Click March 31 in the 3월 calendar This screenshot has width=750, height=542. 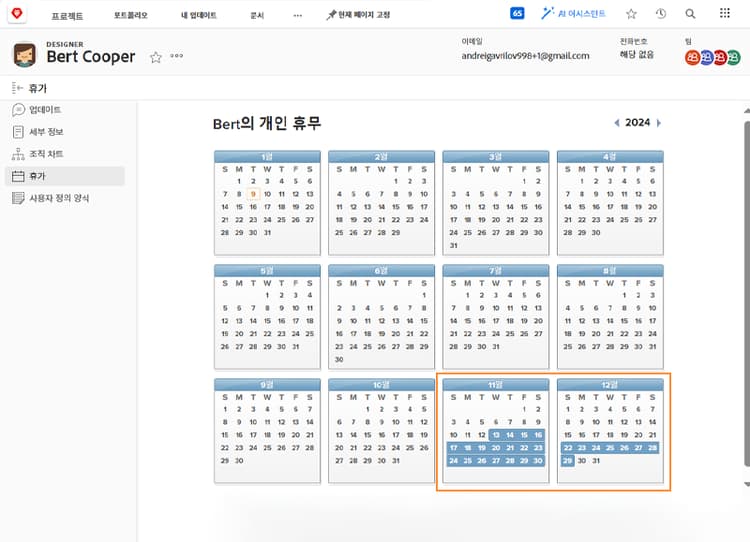pyautogui.click(x=453, y=245)
